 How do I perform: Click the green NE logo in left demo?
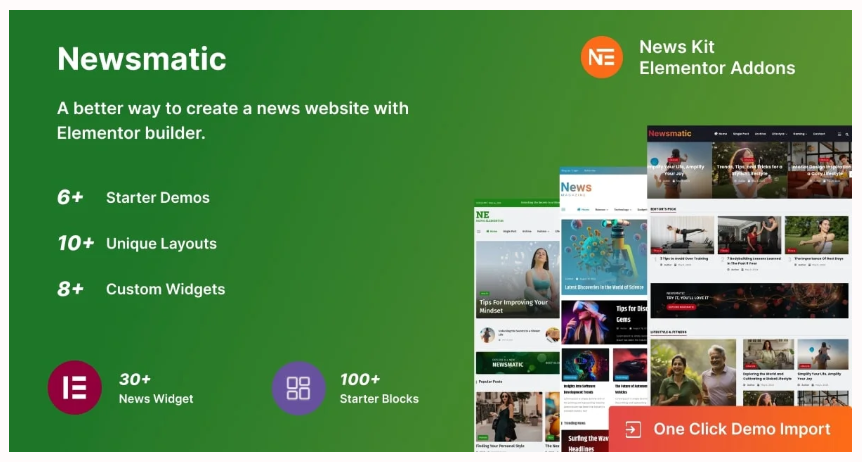[x=488, y=216]
